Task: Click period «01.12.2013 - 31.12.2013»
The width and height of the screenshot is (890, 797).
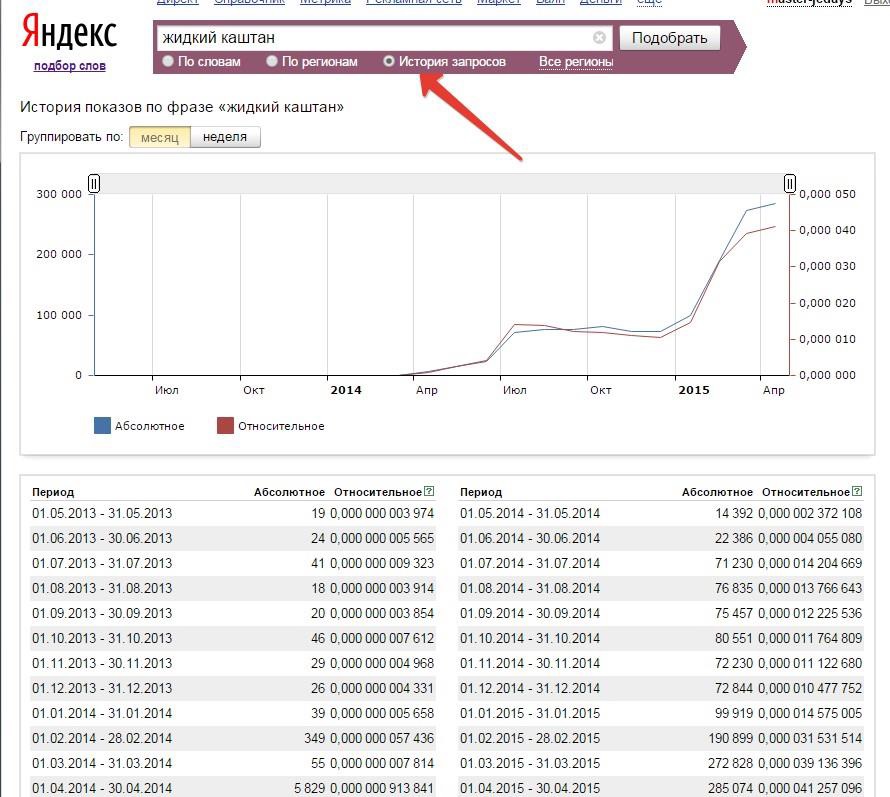Action: (102, 688)
